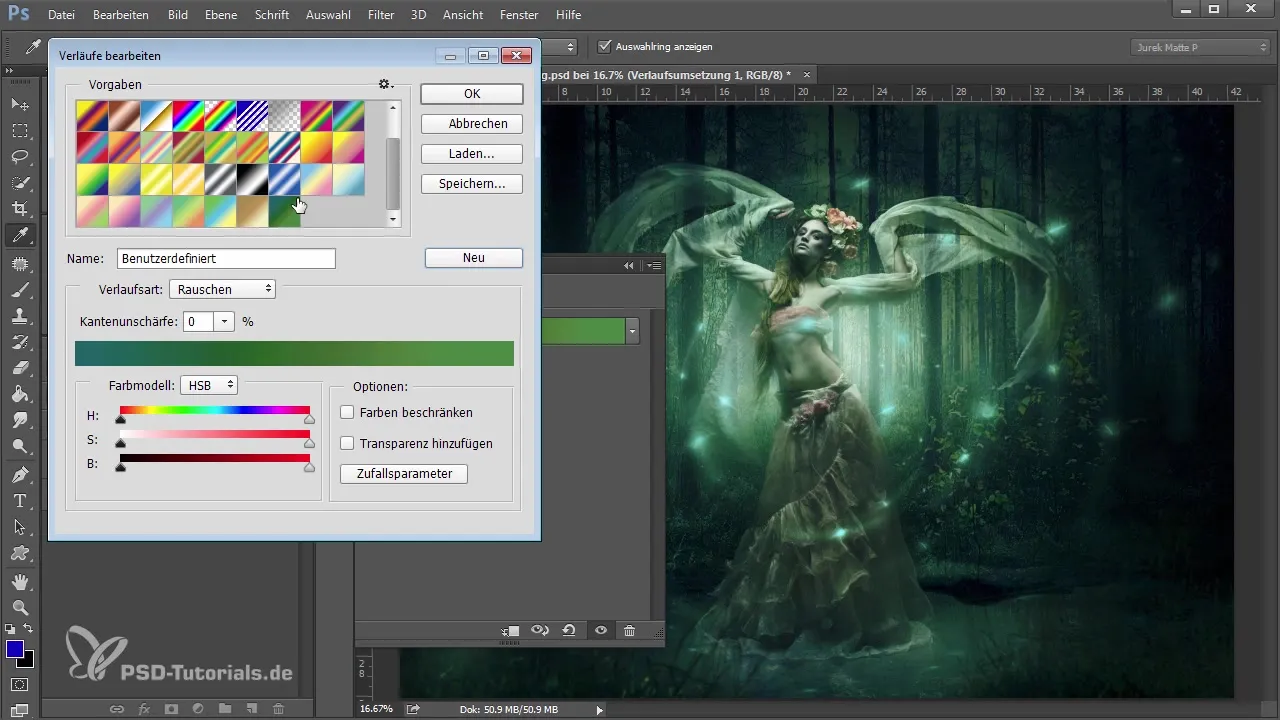Select the Lasso tool
Image resolution: width=1280 pixels, height=720 pixels.
(19, 157)
